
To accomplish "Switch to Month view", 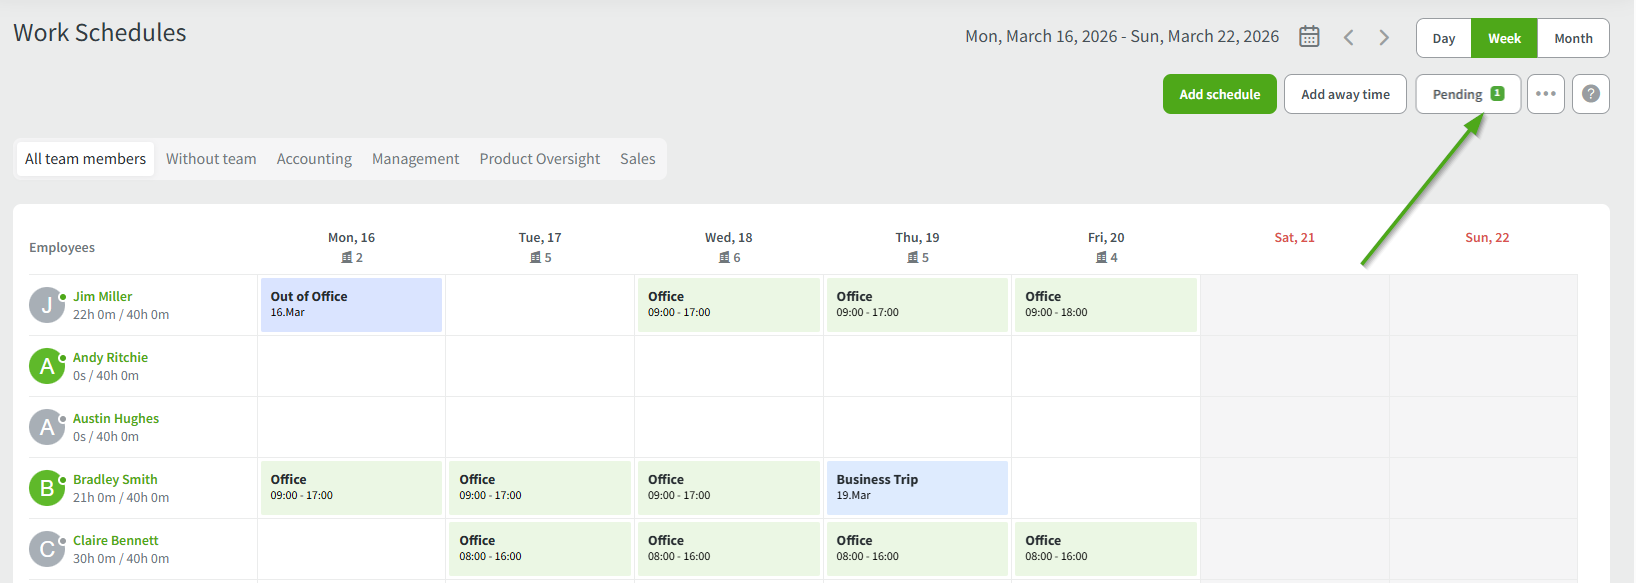I will pyautogui.click(x=1573, y=39).
